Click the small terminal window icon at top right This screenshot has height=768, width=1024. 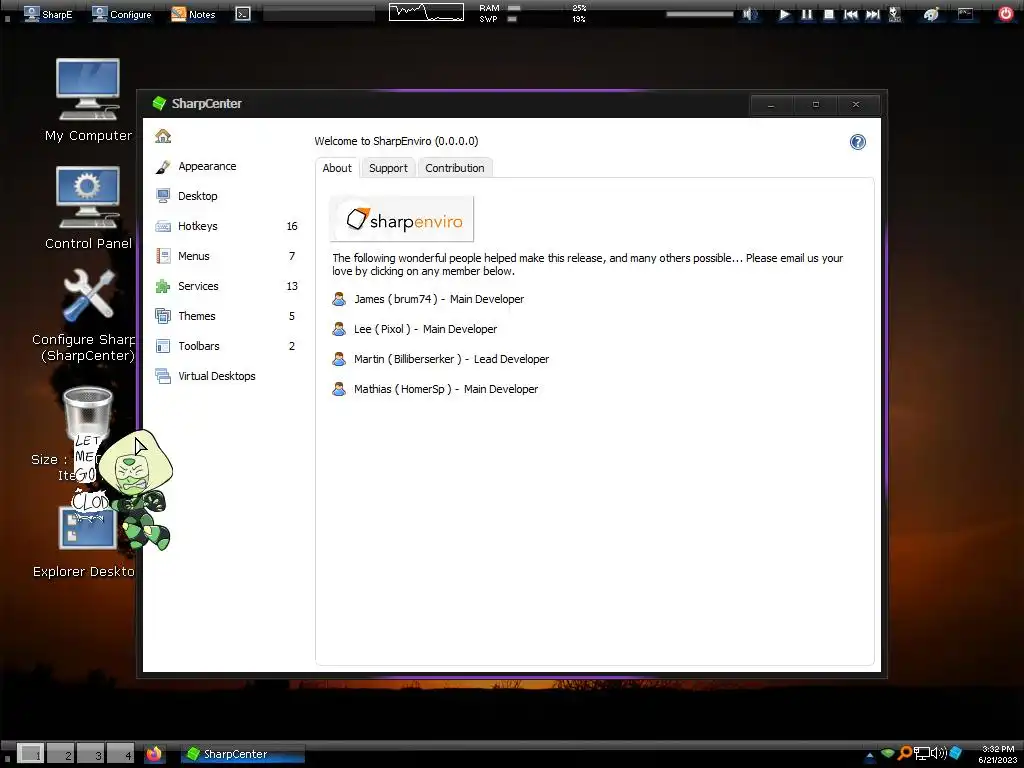(x=965, y=14)
